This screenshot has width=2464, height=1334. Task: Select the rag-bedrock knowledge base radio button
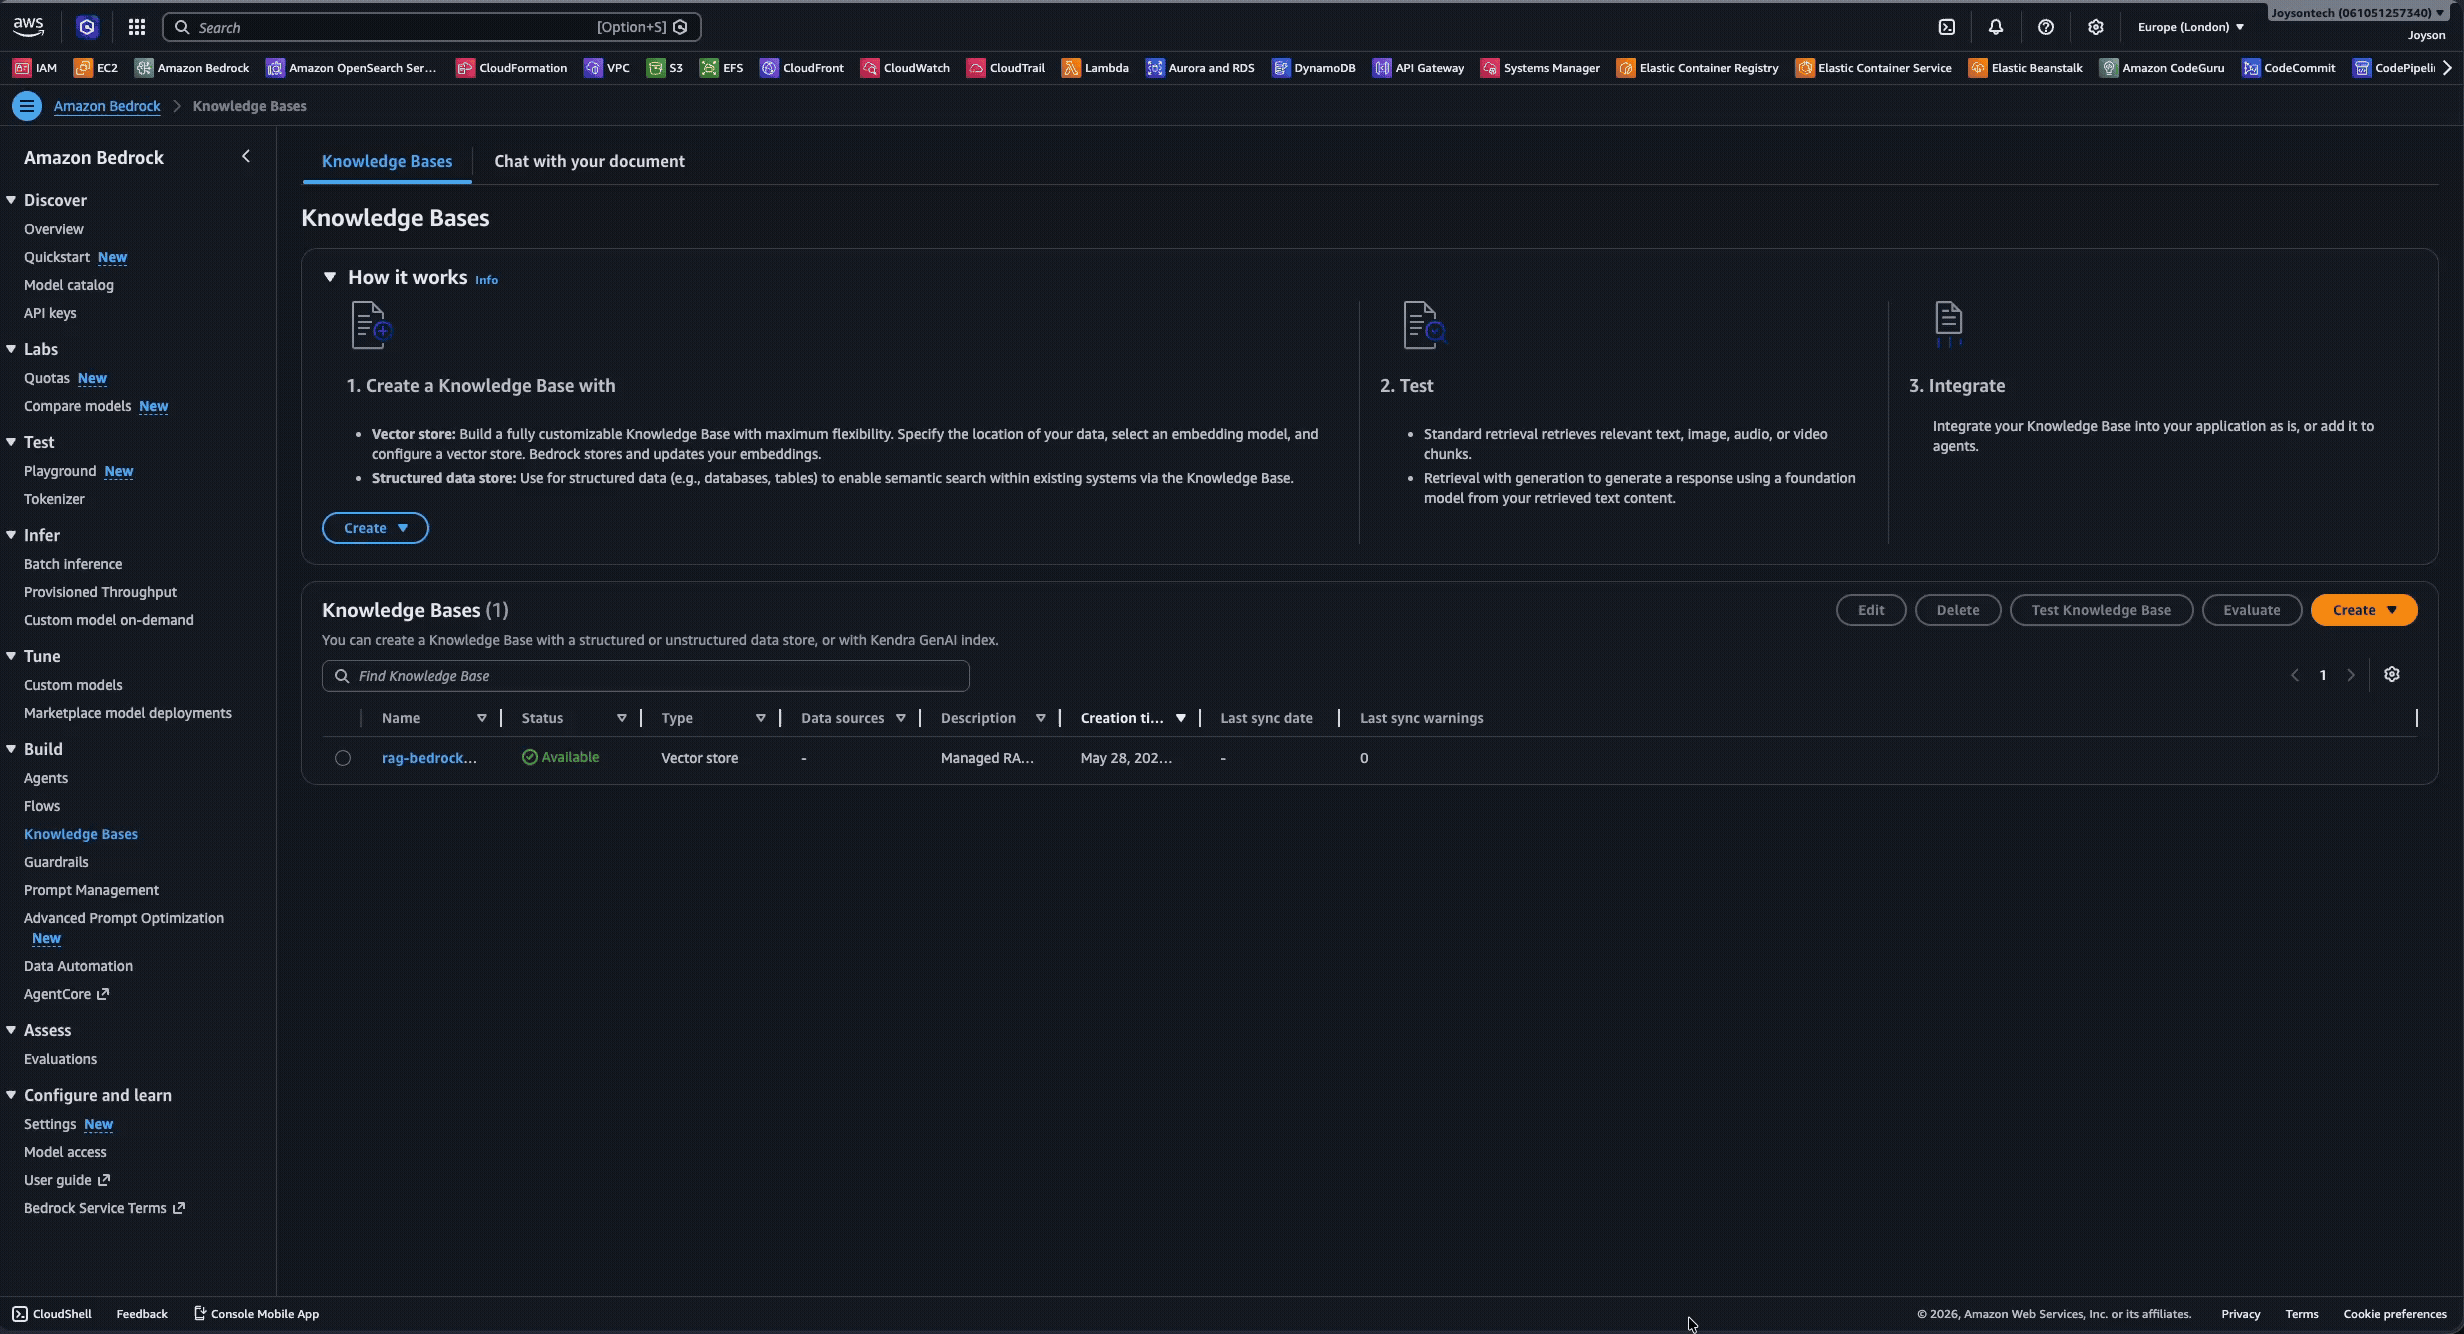[x=343, y=758]
